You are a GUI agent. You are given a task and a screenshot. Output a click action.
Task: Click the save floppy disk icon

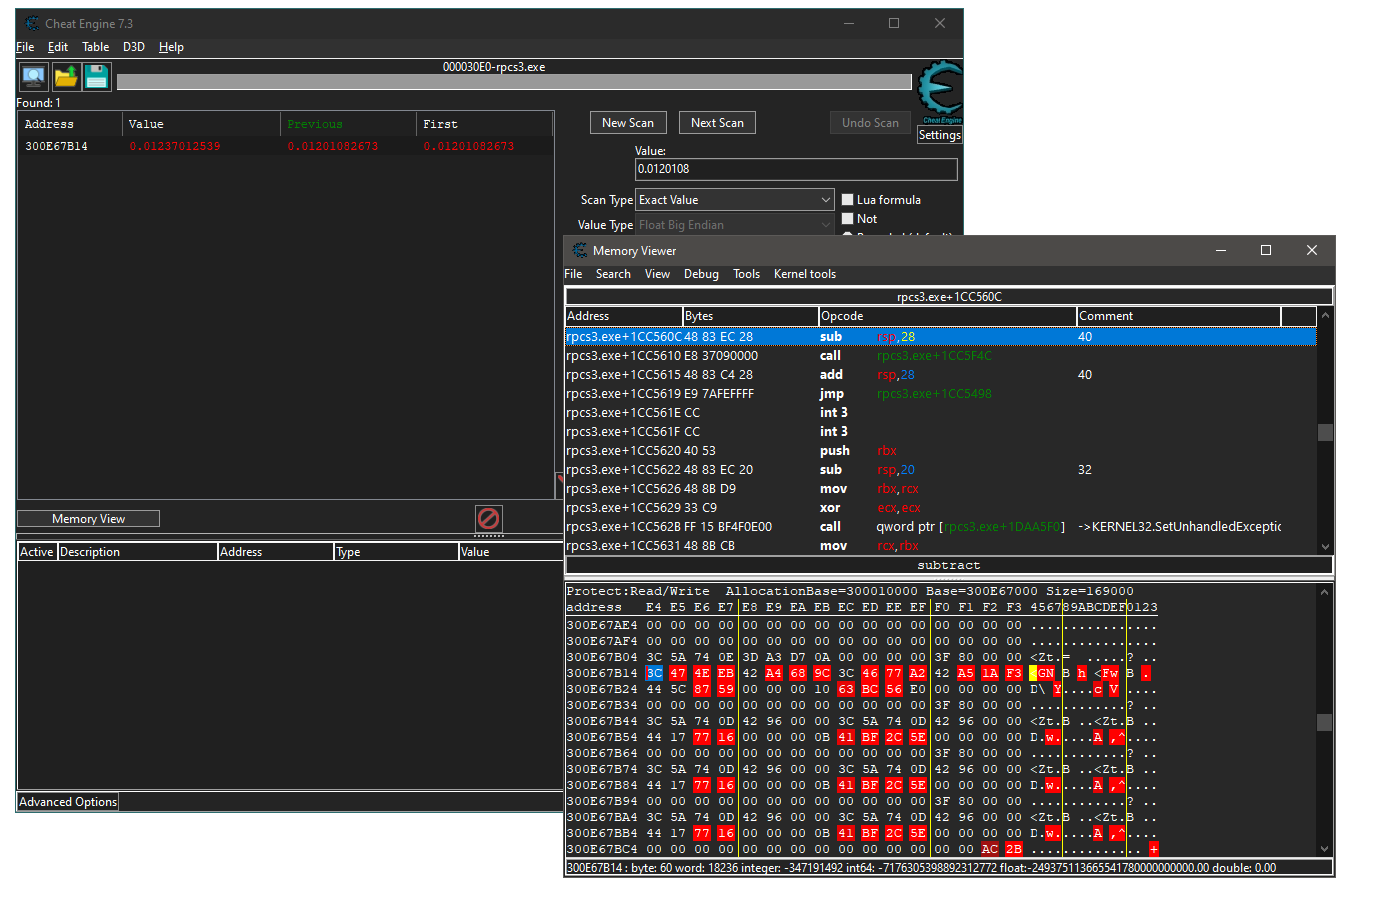click(97, 76)
